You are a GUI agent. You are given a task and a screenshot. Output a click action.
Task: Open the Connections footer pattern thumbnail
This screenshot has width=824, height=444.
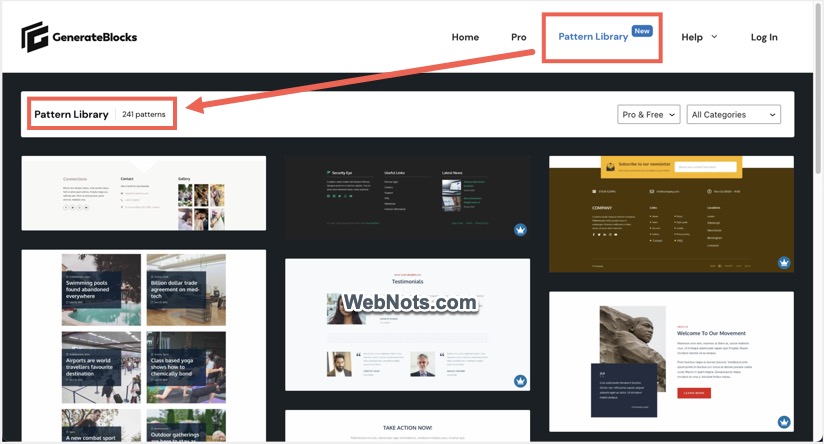[143, 193]
